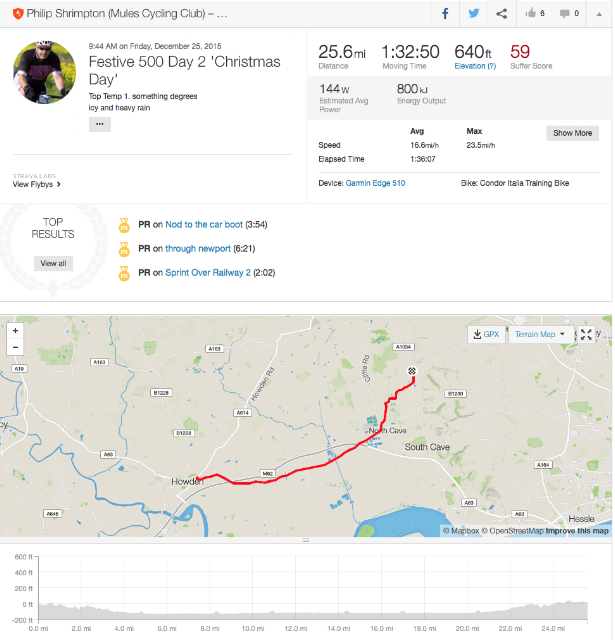
Task: Click the Elevation (?) help link
Action: (475, 66)
